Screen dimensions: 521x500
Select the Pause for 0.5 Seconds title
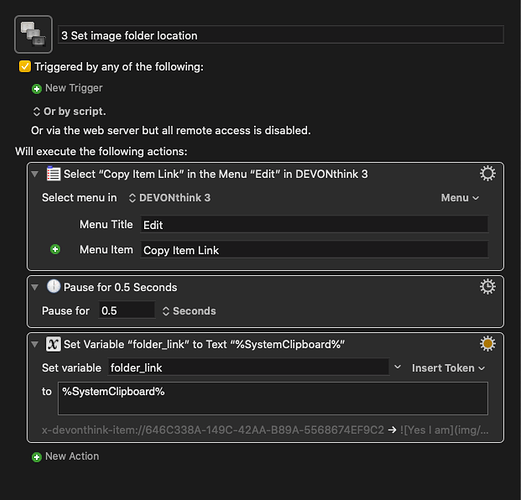coord(120,287)
